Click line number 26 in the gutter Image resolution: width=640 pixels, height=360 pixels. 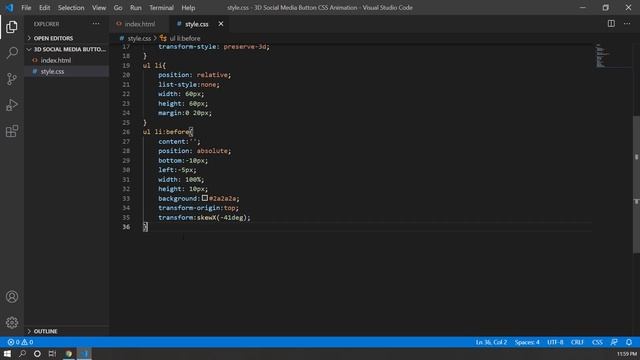pyautogui.click(x=126, y=132)
